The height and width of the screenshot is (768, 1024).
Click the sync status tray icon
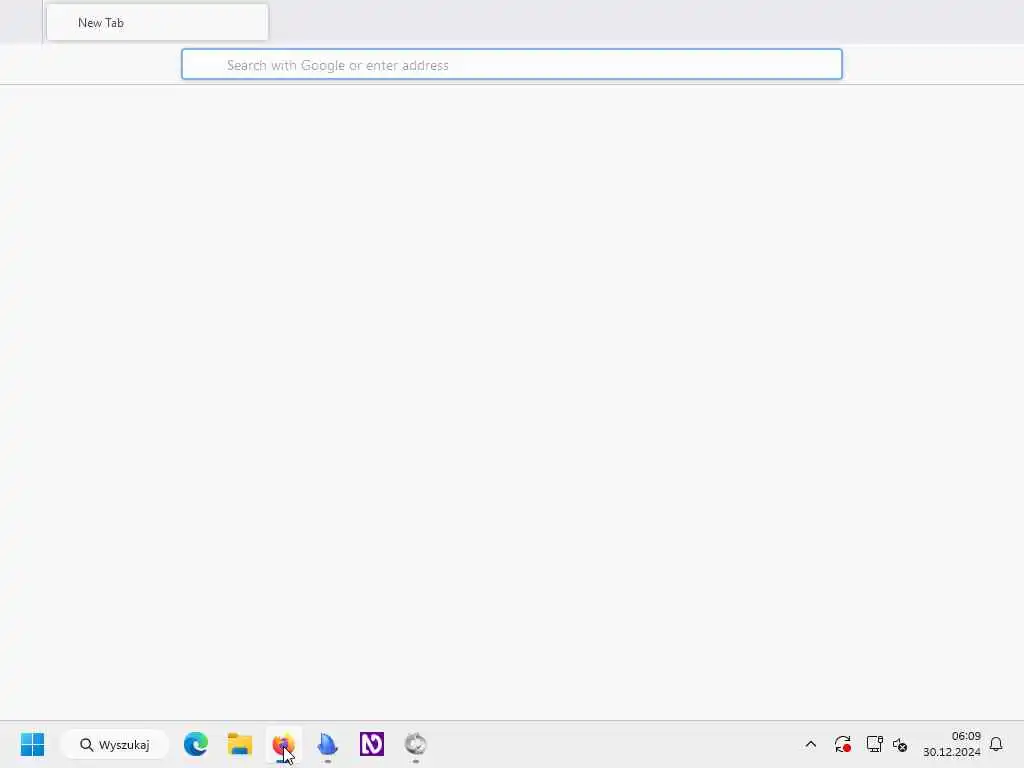pos(842,744)
